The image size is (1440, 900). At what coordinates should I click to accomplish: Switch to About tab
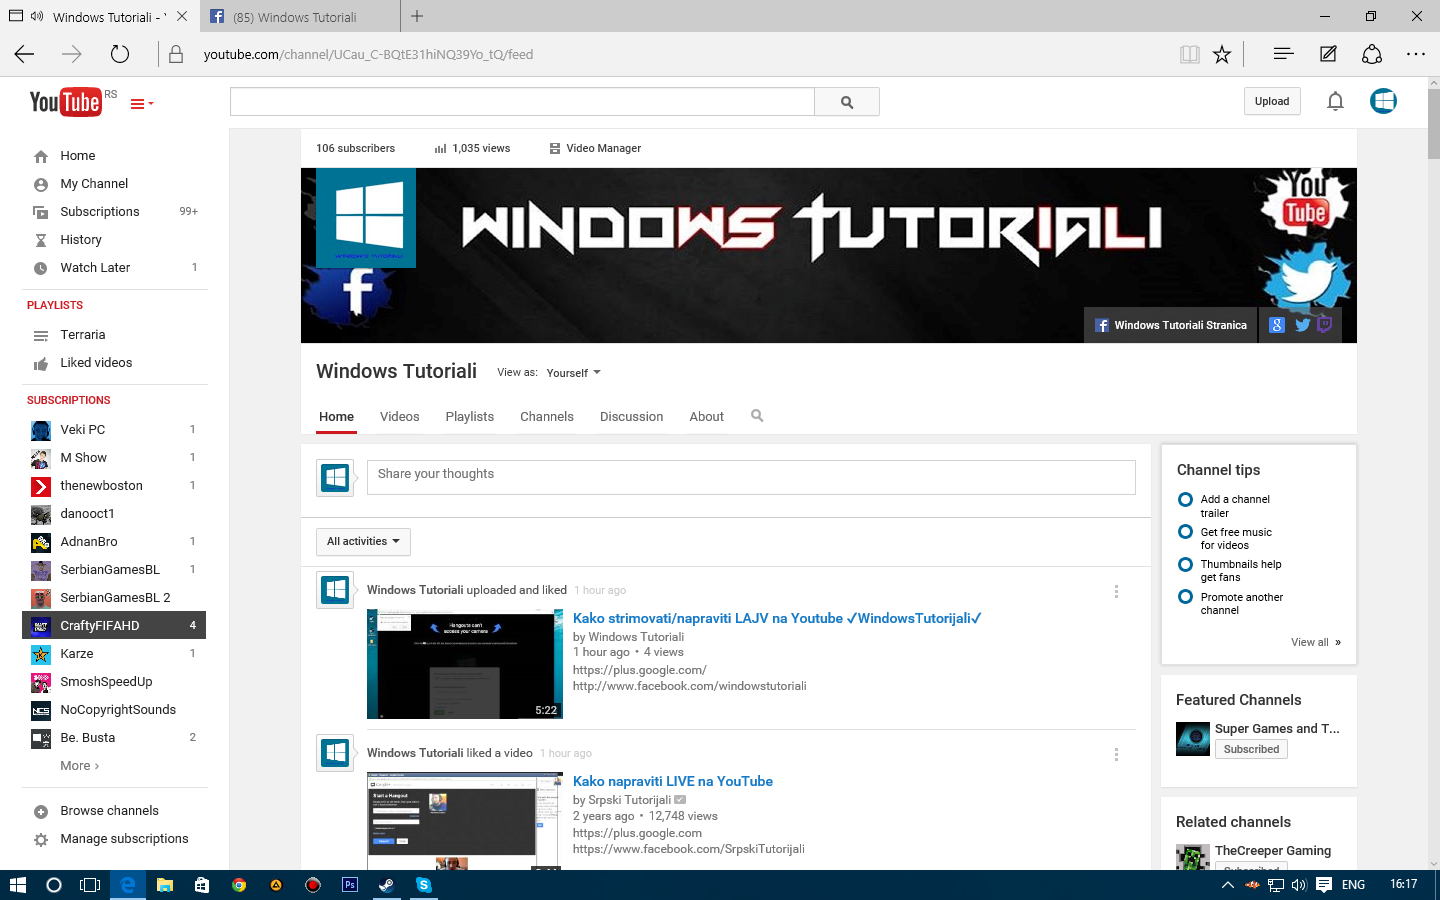(707, 417)
